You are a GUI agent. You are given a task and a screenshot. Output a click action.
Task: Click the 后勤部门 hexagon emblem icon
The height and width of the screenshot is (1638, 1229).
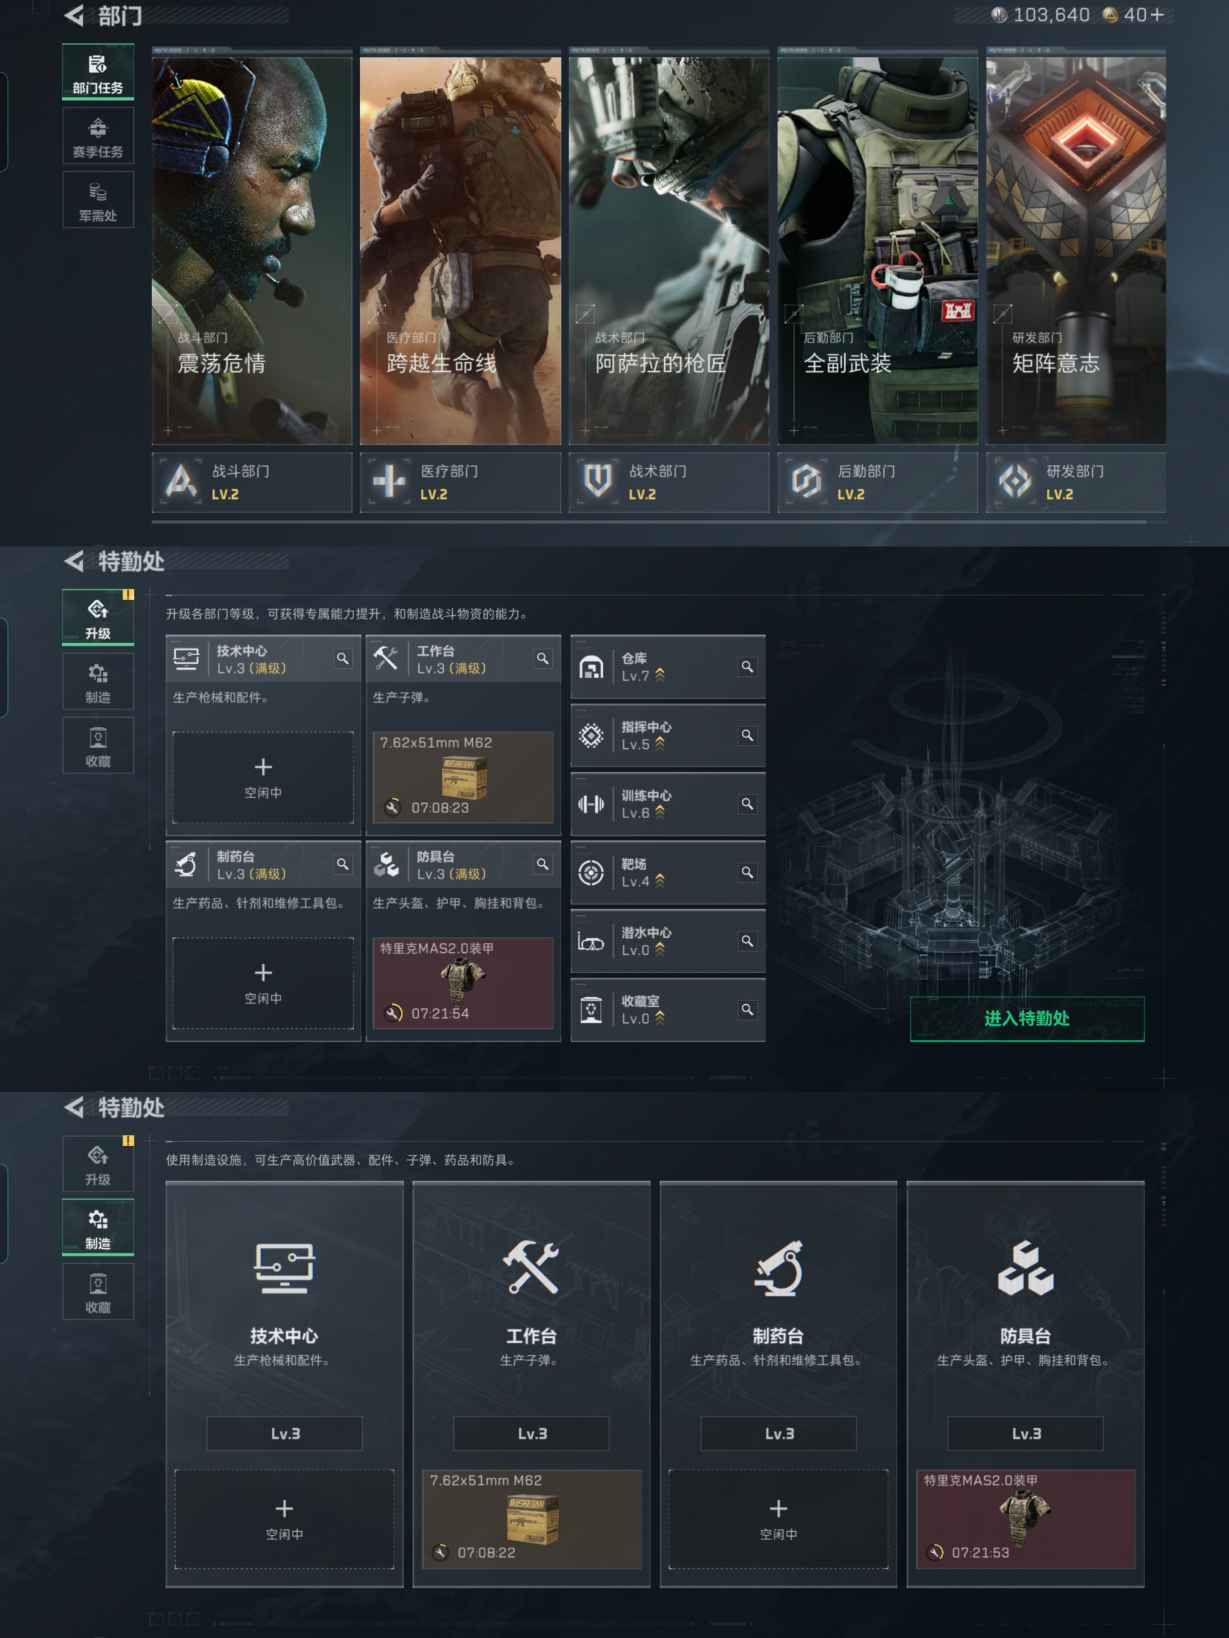point(806,482)
